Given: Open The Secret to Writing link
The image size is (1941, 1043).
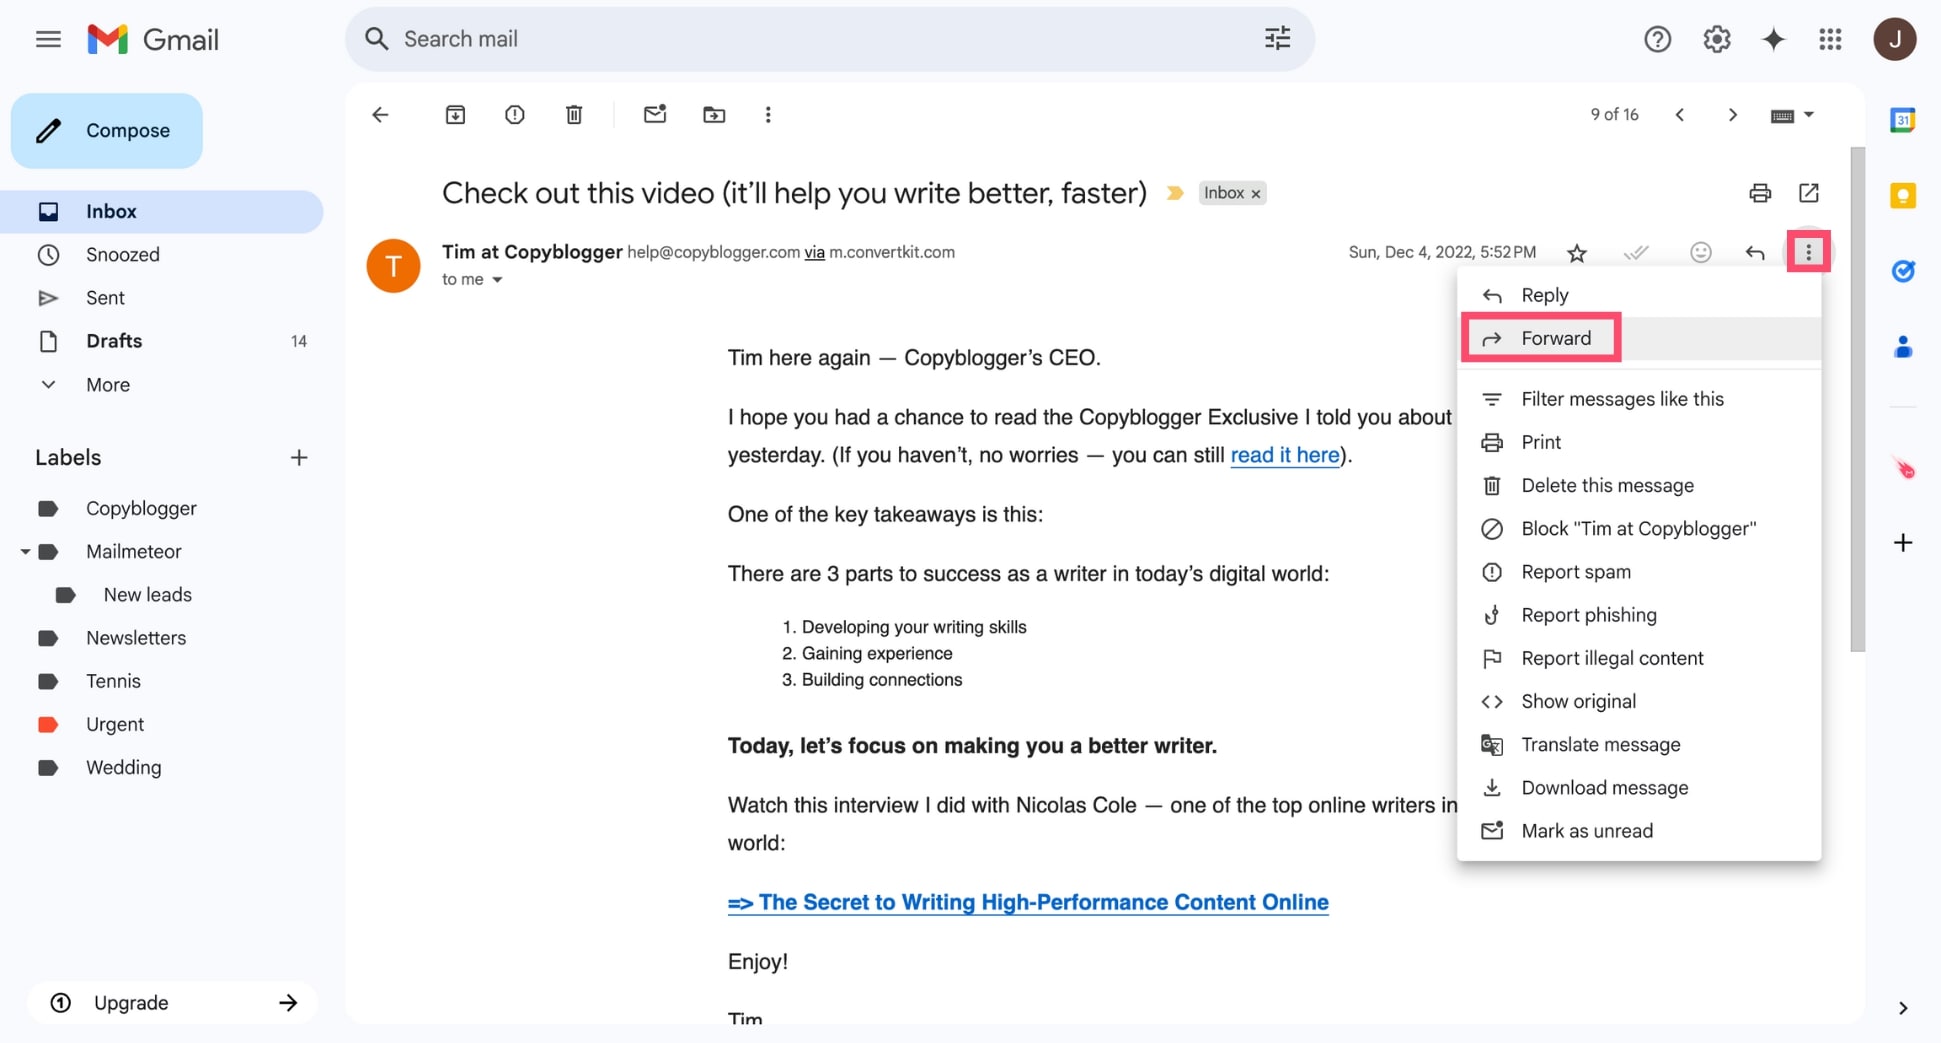Looking at the screenshot, I should 1028,902.
